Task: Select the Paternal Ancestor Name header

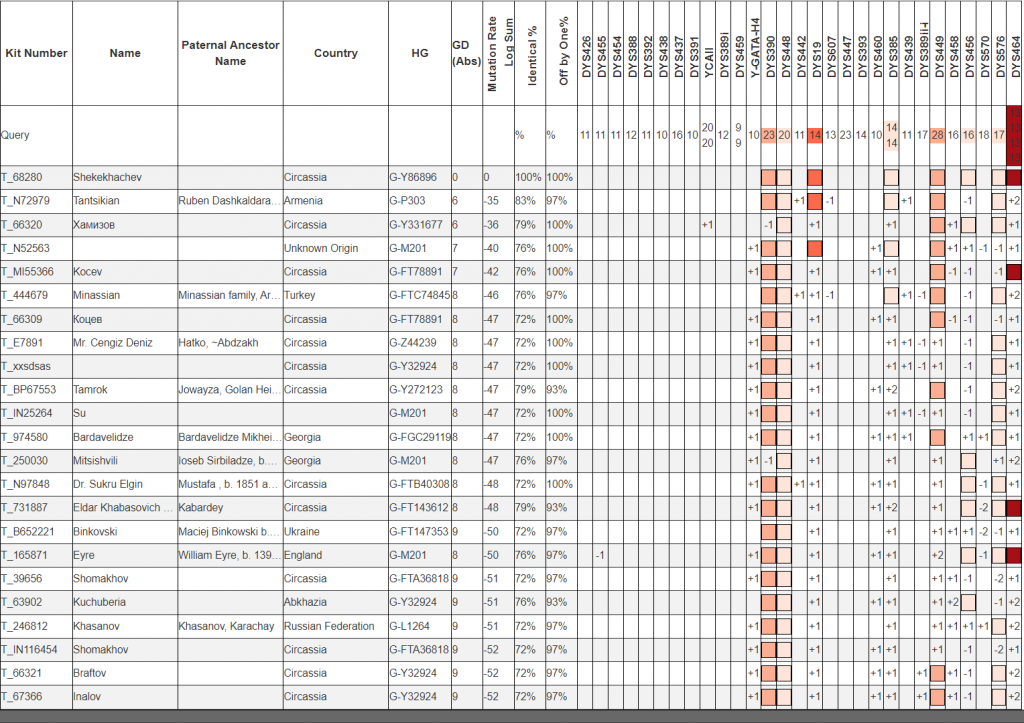Action: pos(230,53)
